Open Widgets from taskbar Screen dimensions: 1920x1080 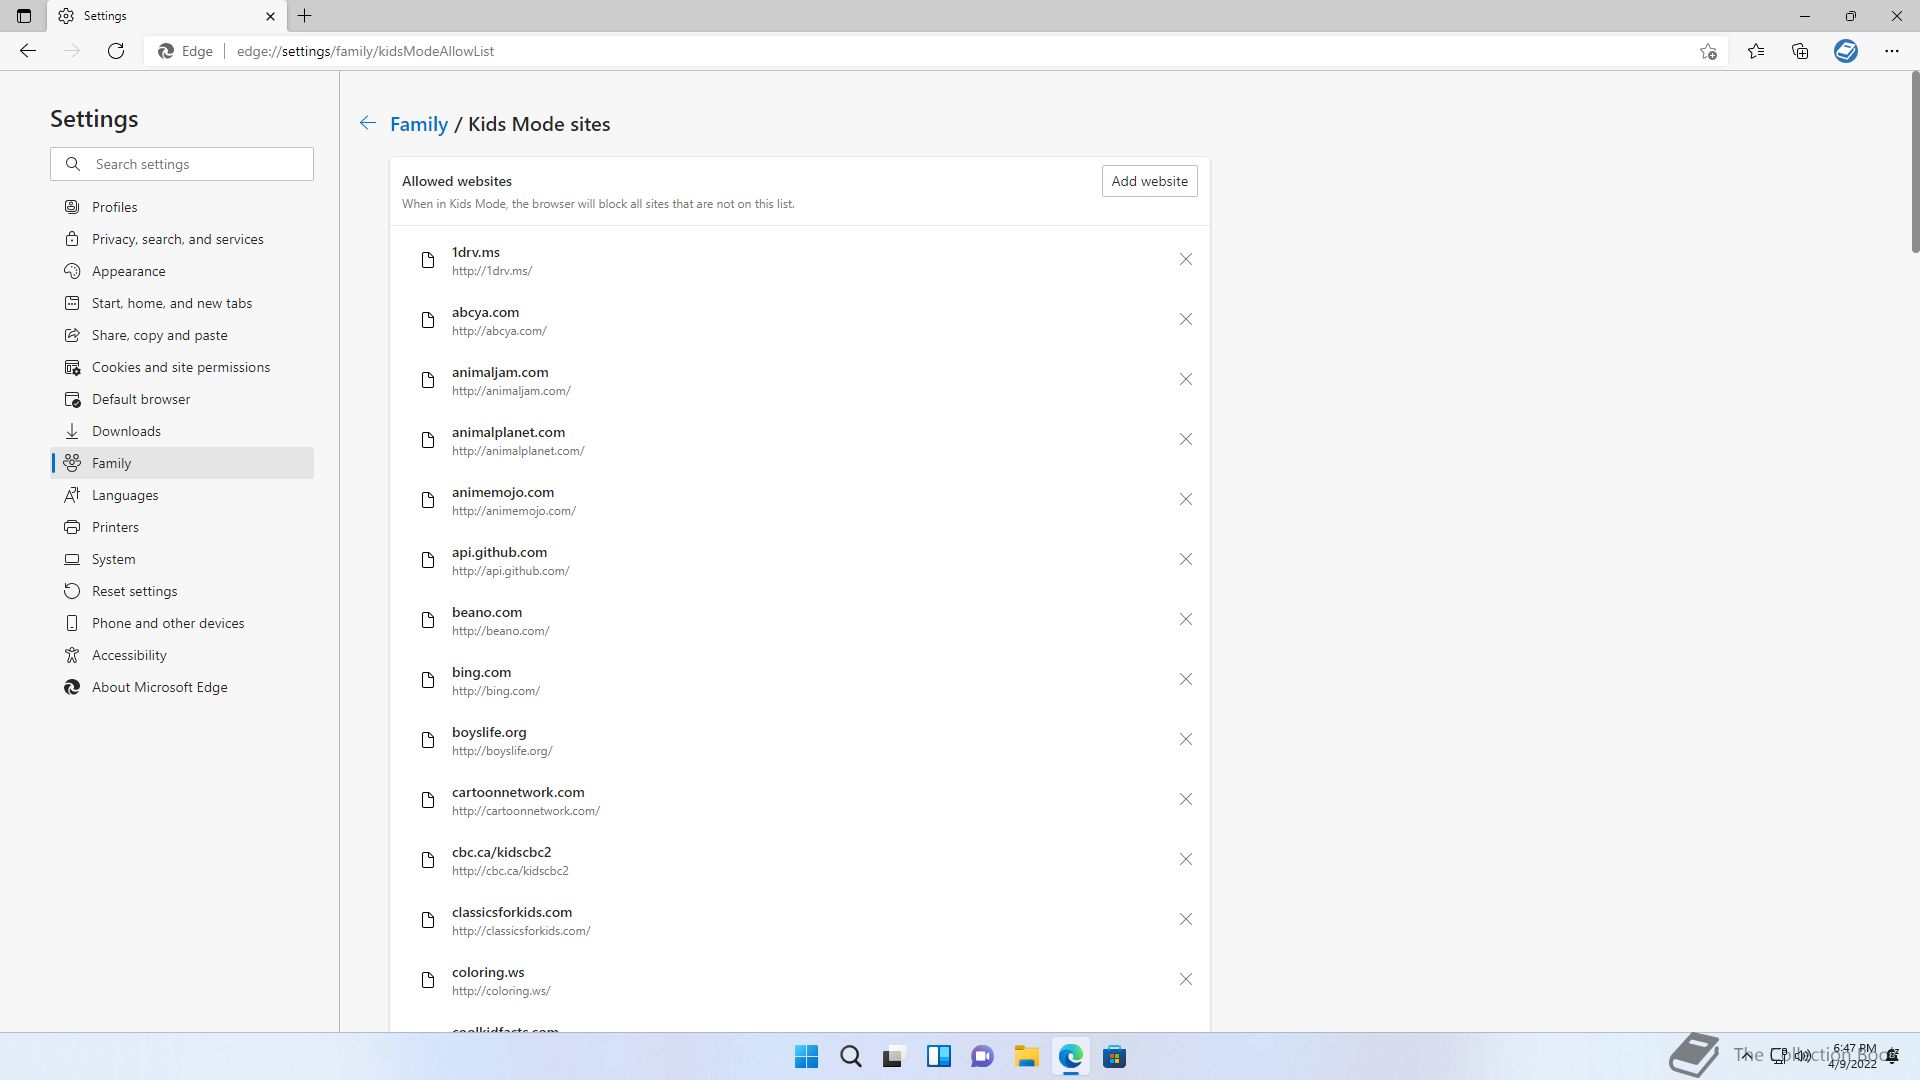point(939,1057)
